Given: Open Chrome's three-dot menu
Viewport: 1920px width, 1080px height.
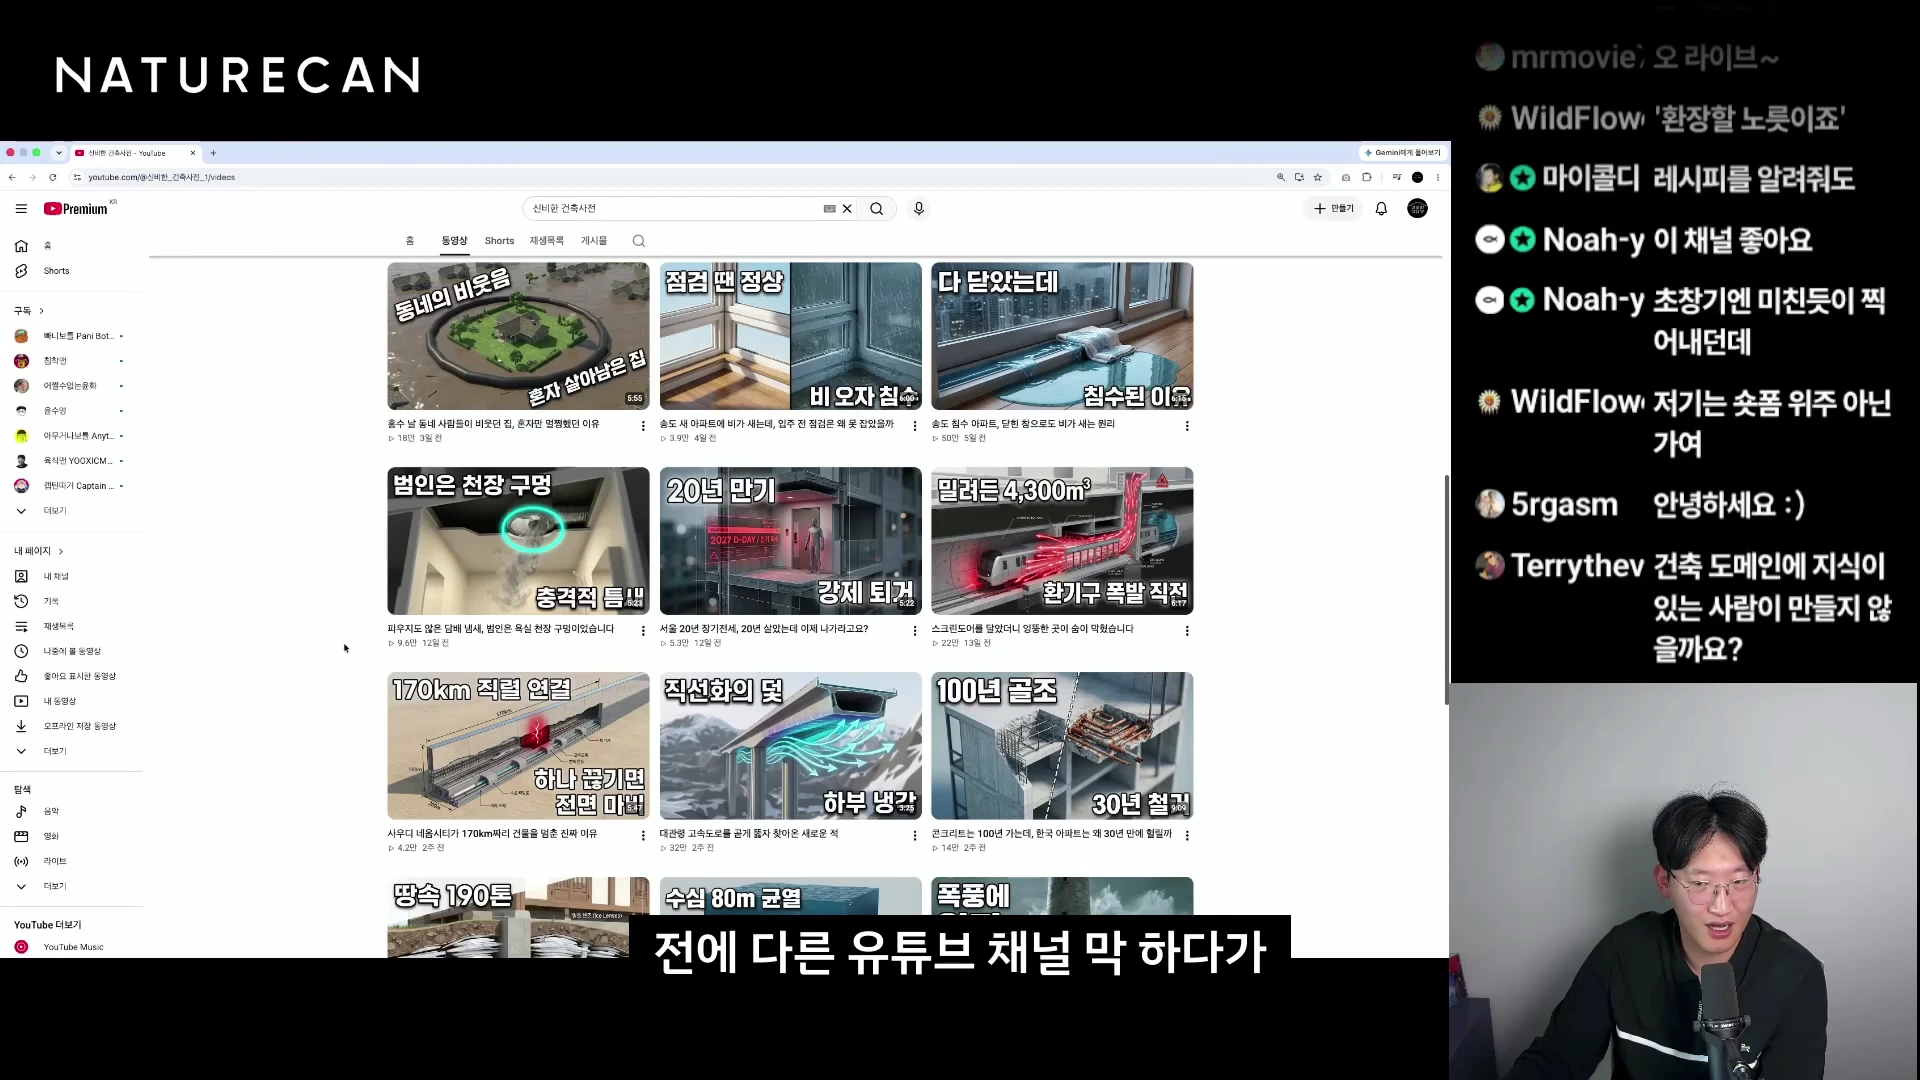Looking at the screenshot, I should point(1438,177).
